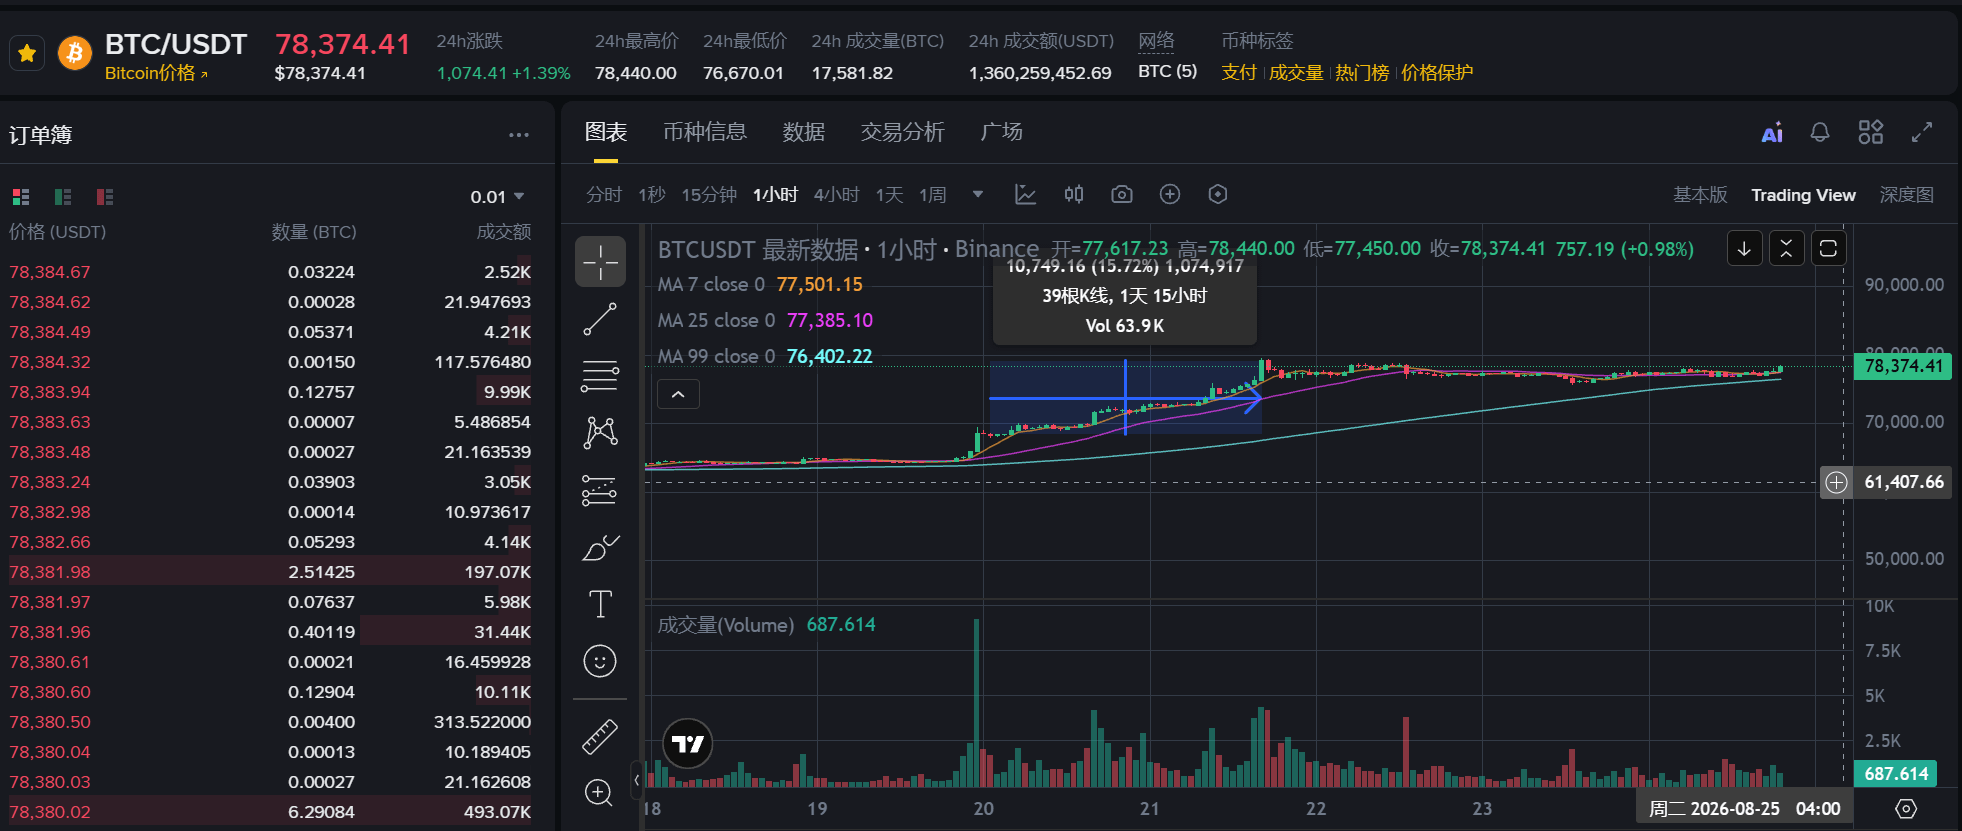Select the 15分钟 time interval
The width and height of the screenshot is (1962, 831).
[709, 195]
